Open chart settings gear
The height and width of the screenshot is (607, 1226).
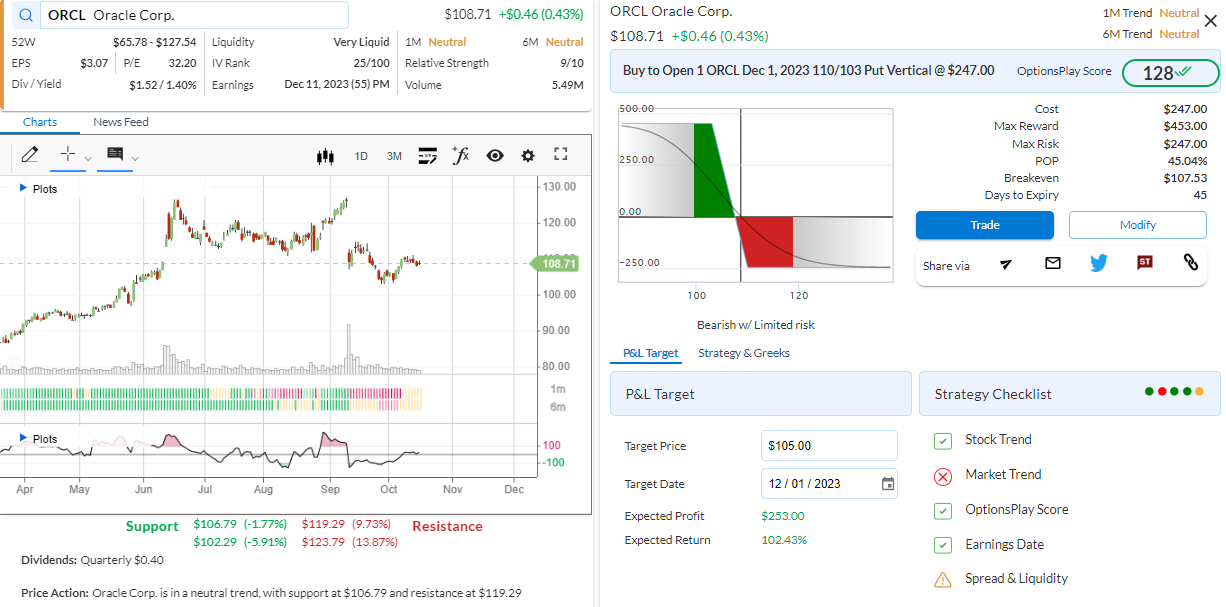click(528, 156)
